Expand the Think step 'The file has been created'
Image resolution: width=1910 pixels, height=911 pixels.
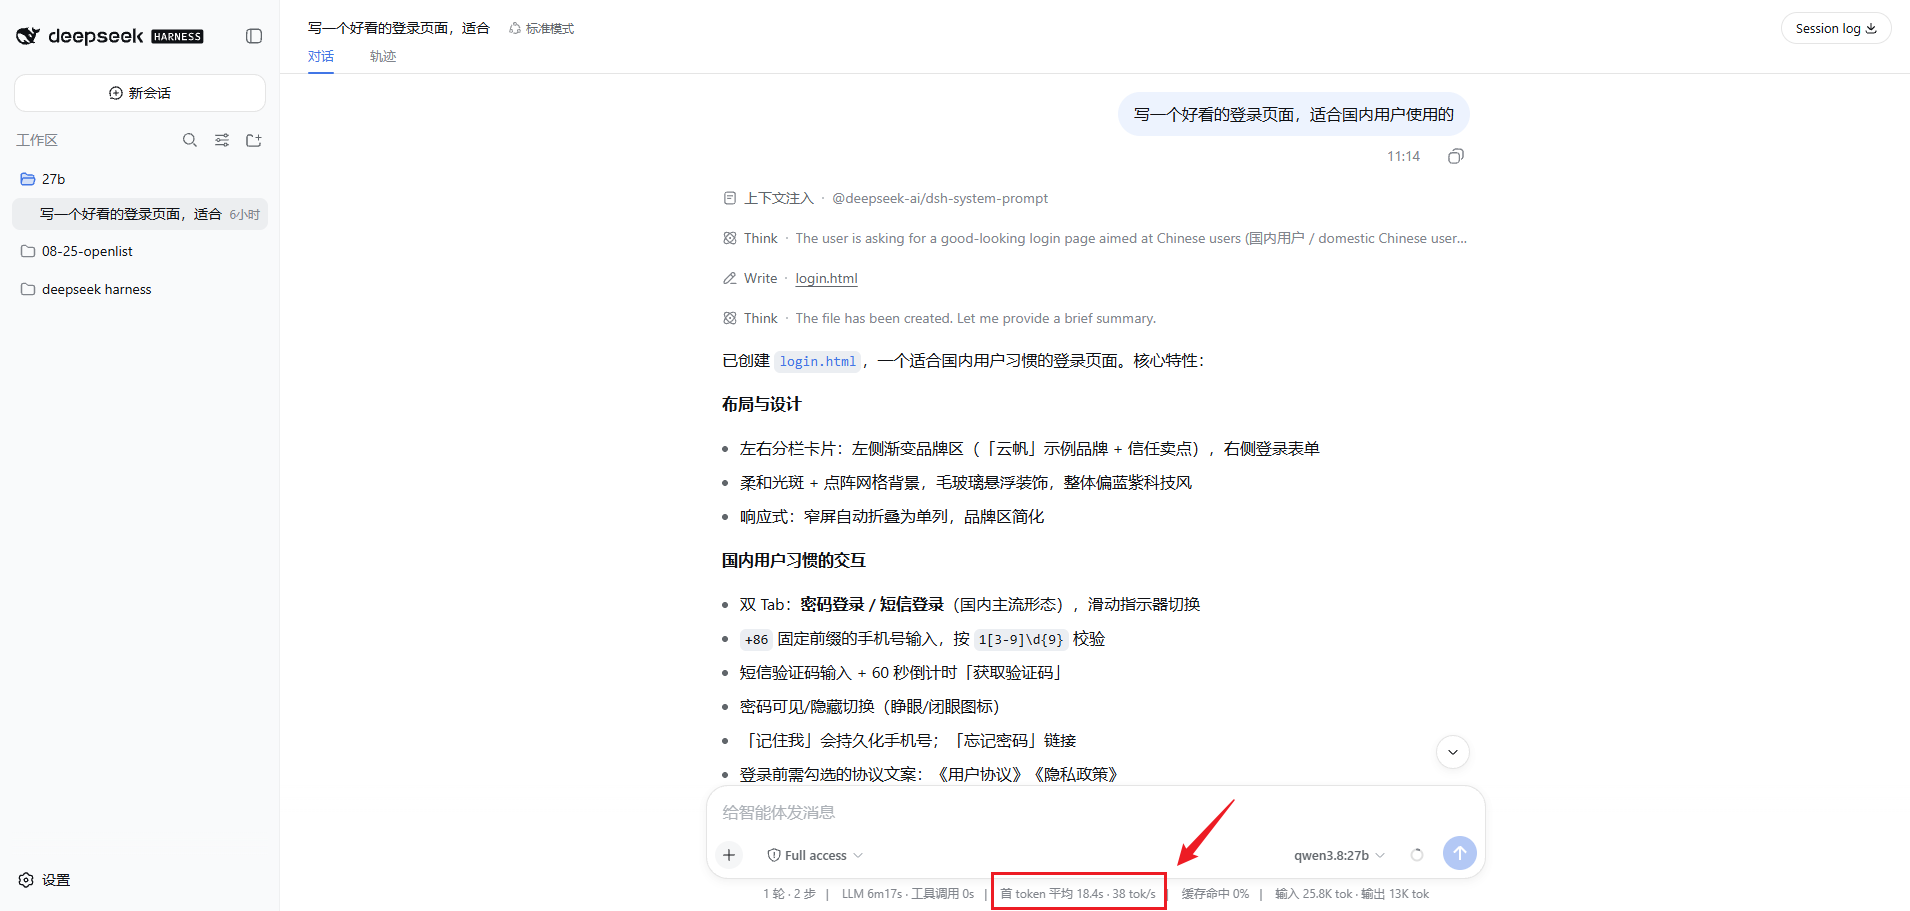(939, 318)
